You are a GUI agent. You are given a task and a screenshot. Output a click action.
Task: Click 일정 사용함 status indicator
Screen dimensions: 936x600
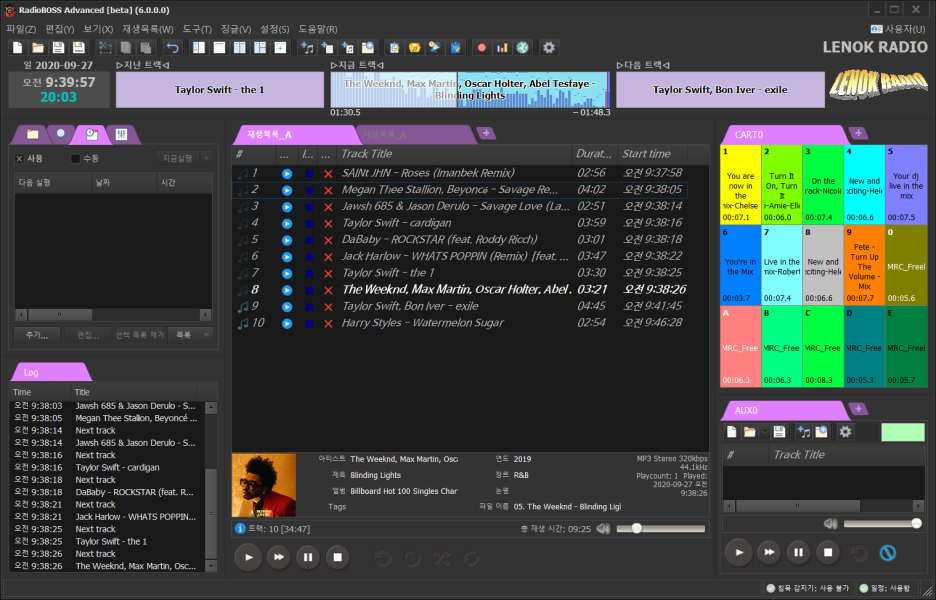(885, 588)
